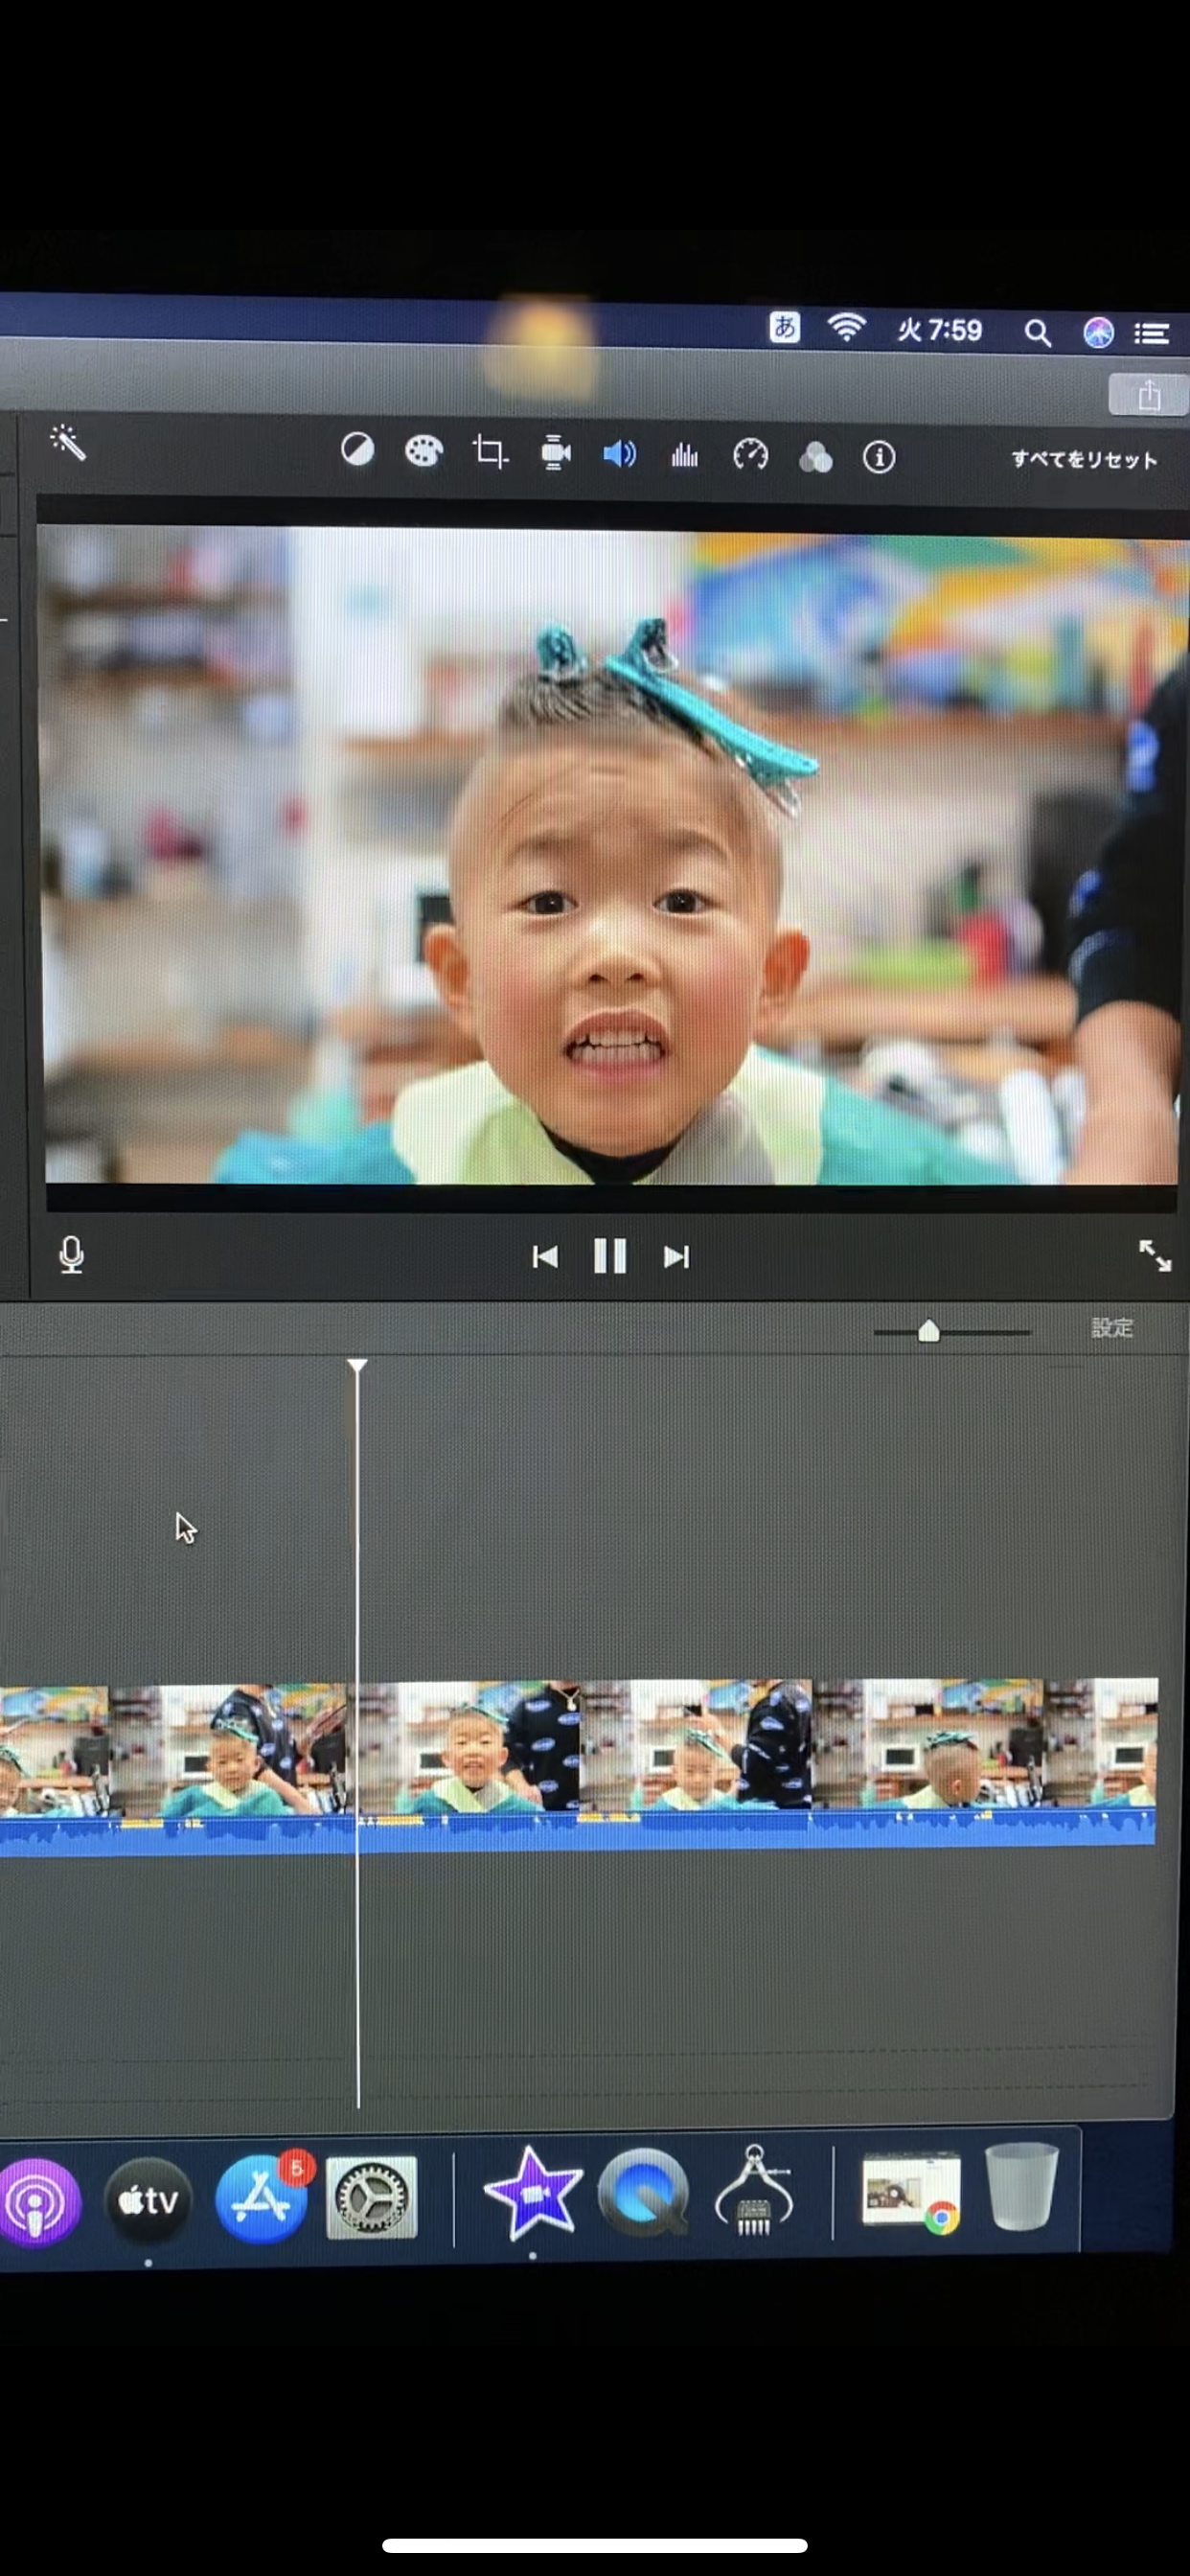Open Apple TV from the Dock
This screenshot has height=2576, width=1190.
tap(148, 2200)
